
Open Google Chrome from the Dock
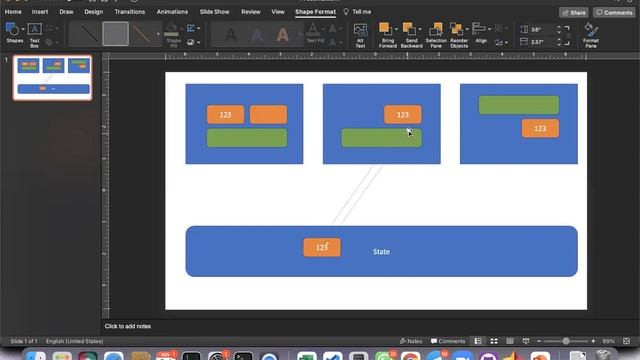pos(410,356)
